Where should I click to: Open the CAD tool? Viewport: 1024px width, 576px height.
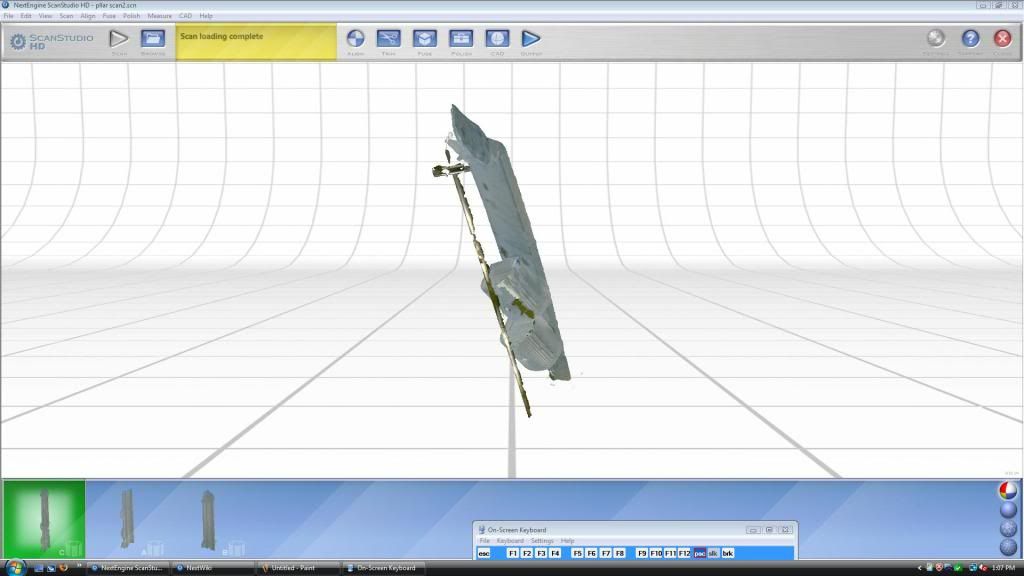[497, 39]
